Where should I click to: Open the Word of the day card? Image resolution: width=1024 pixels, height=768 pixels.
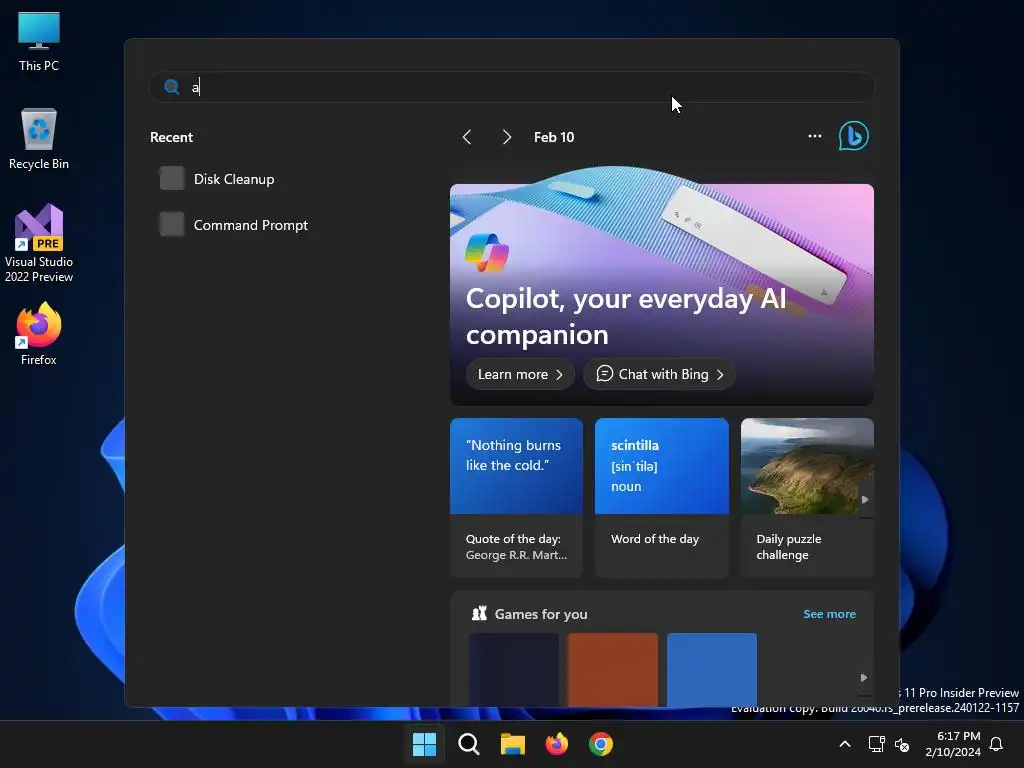click(662, 498)
